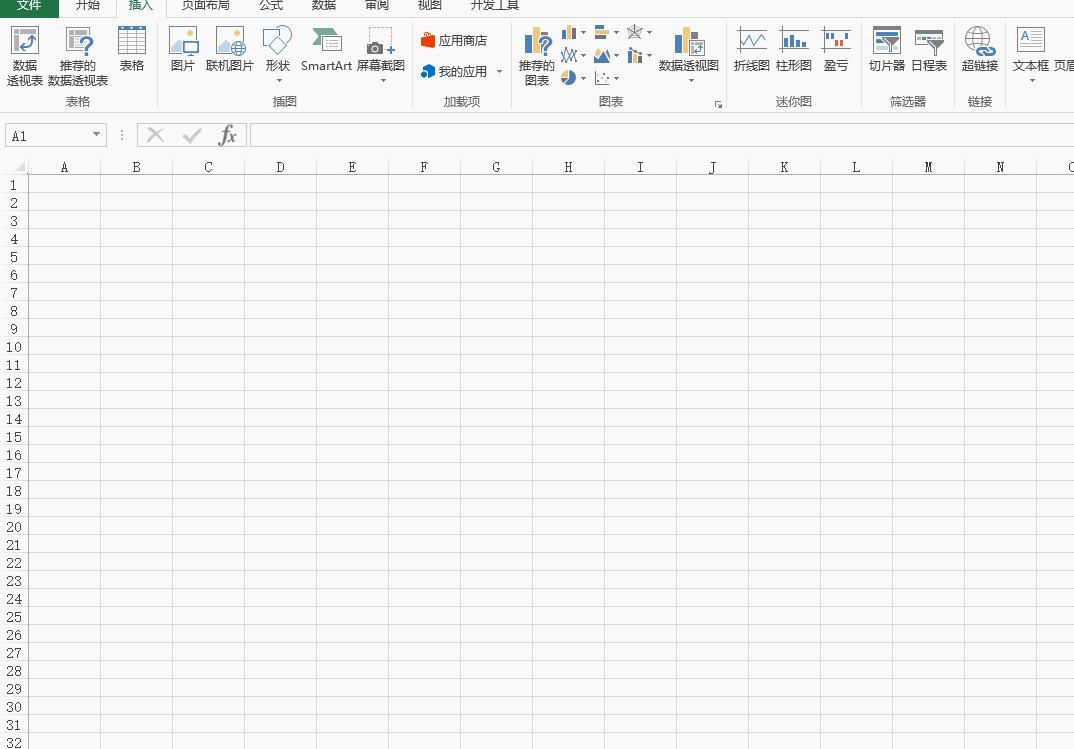This screenshot has height=749, width=1074.
Task: Insert a PivotTable (数据透视表)
Action: point(25,56)
